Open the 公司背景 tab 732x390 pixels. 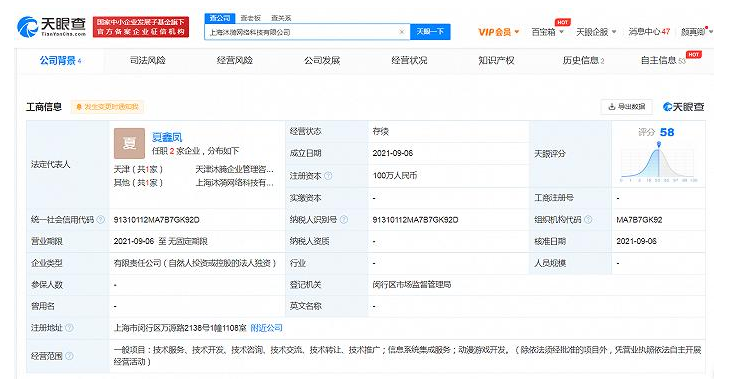pyautogui.click(x=60, y=61)
